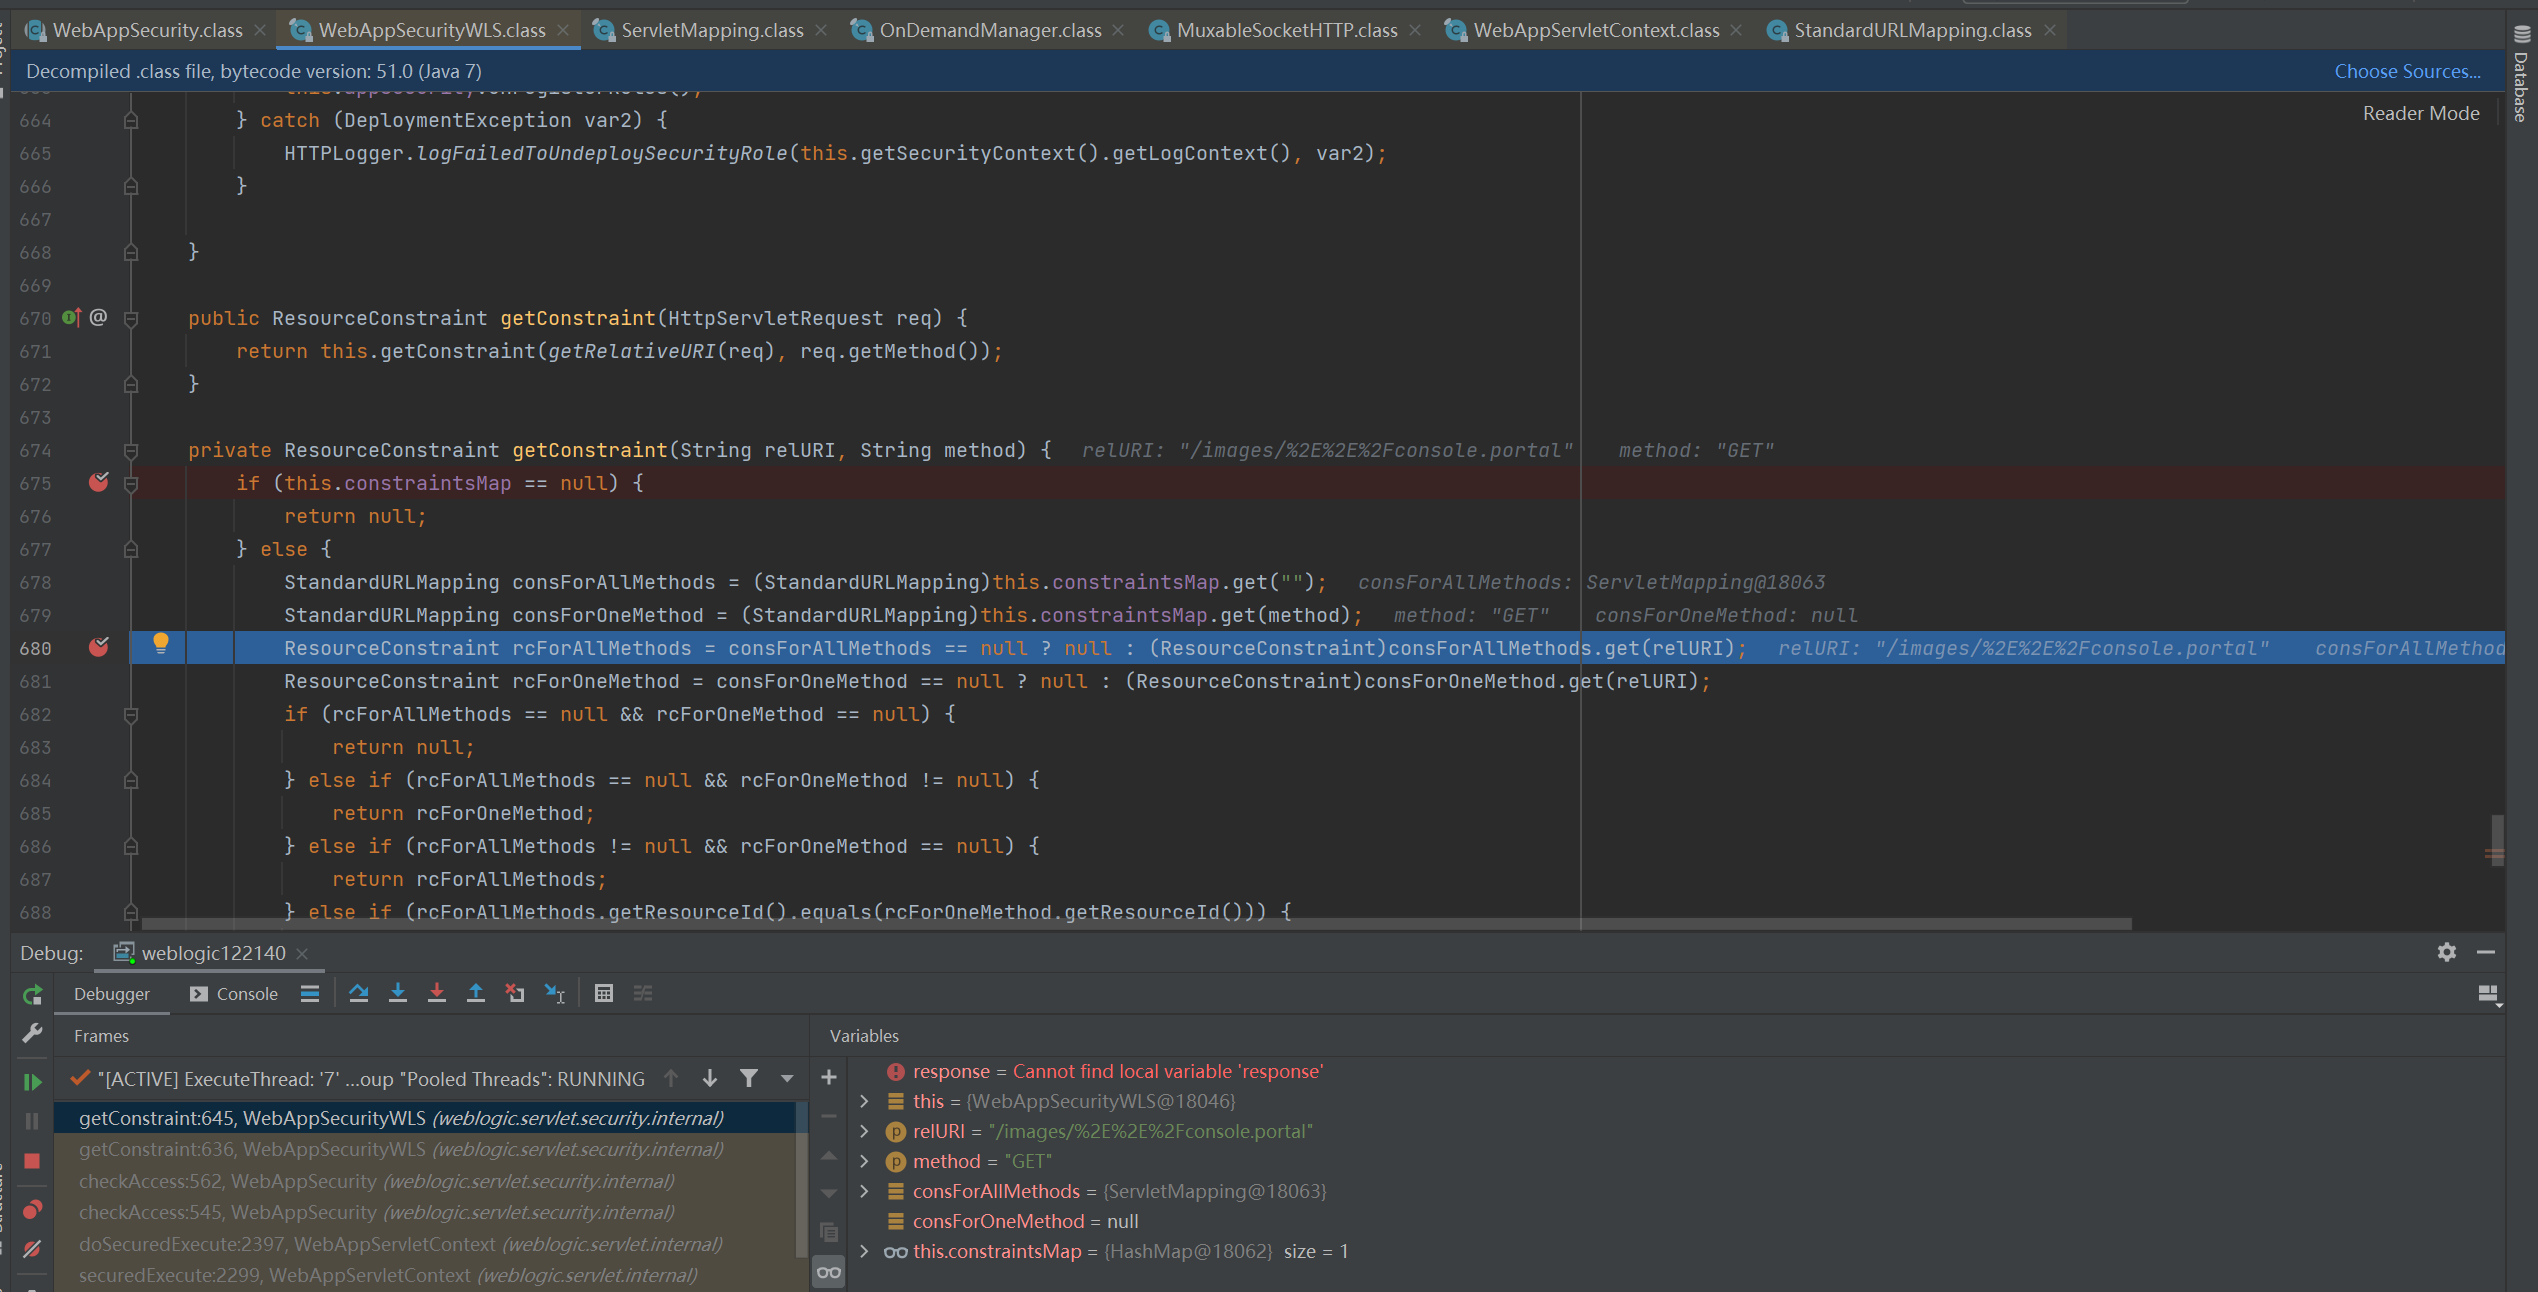This screenshot has height=1292, width=2538.
Task: Open the thread selector dropdown
Action: (788, 1078)
